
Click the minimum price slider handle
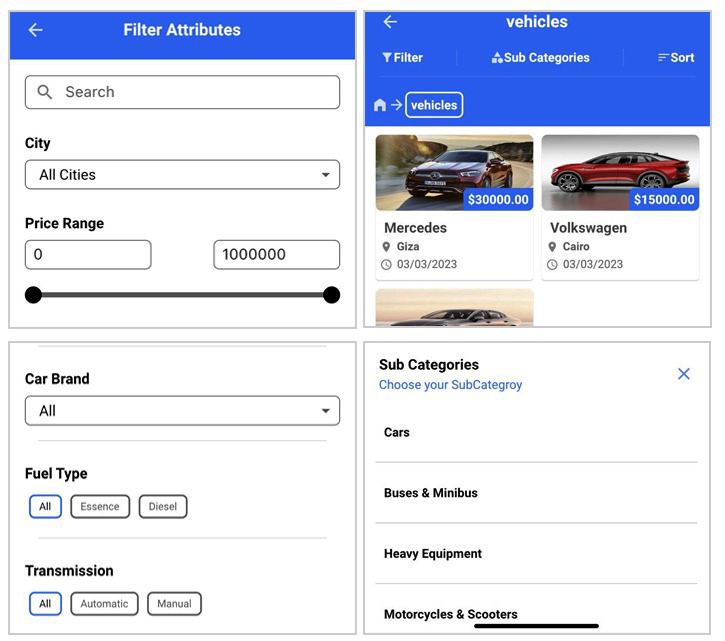click(x=33, y=295)
